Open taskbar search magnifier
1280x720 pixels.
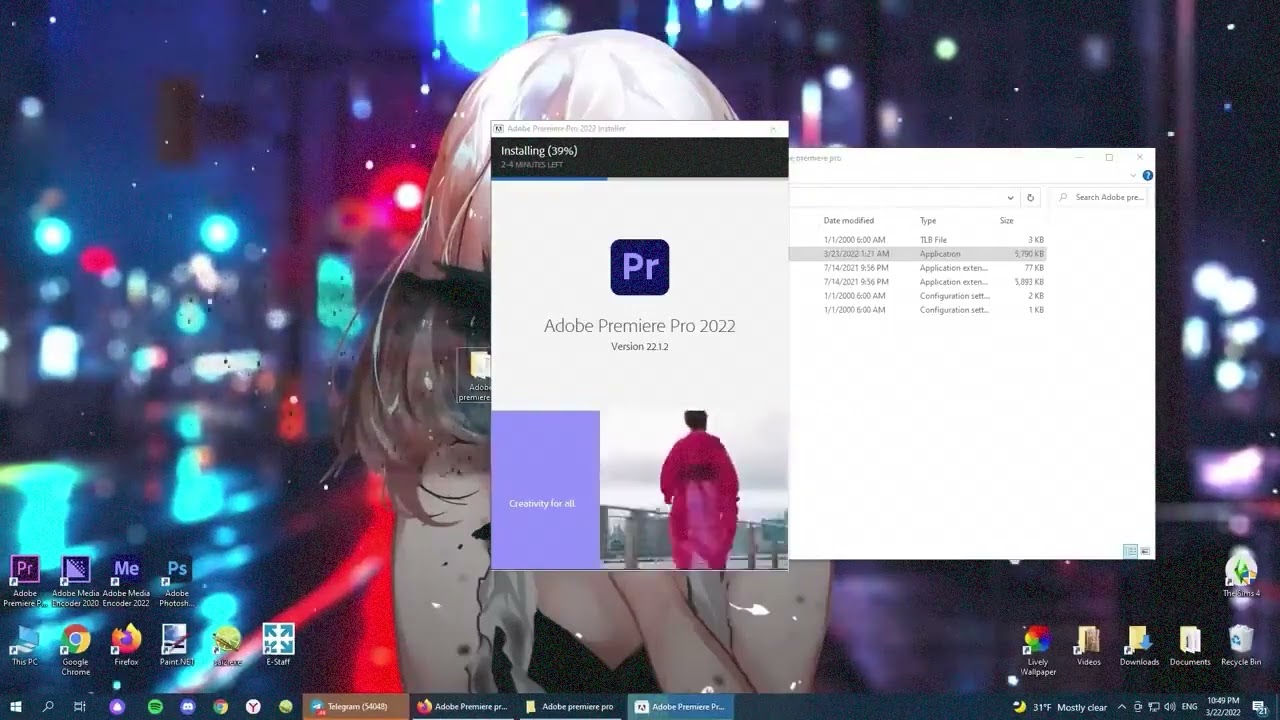pos(48,706)
